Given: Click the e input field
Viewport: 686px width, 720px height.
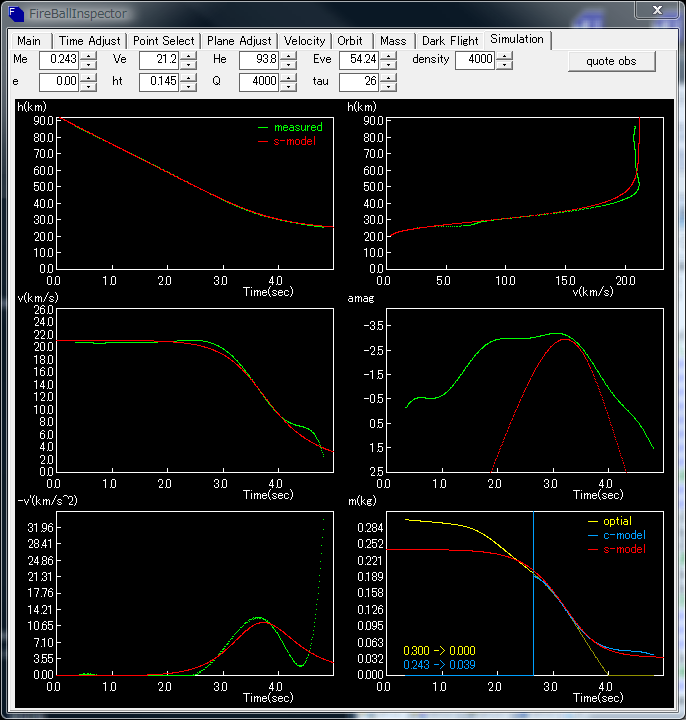Looking at the screenshot, I should tap(58, 82).
